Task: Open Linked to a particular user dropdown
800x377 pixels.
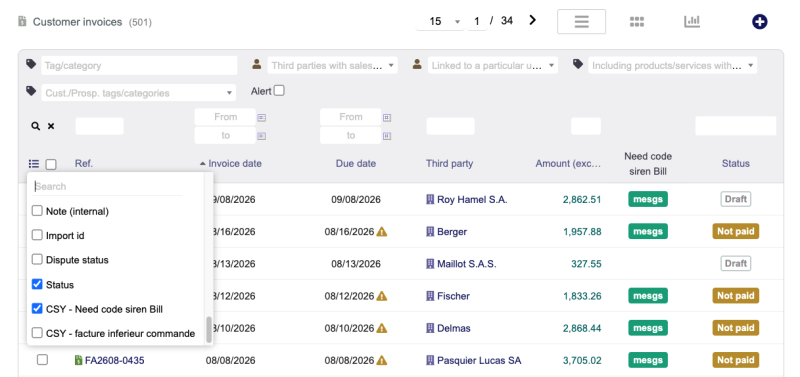Action: (492, 65)
